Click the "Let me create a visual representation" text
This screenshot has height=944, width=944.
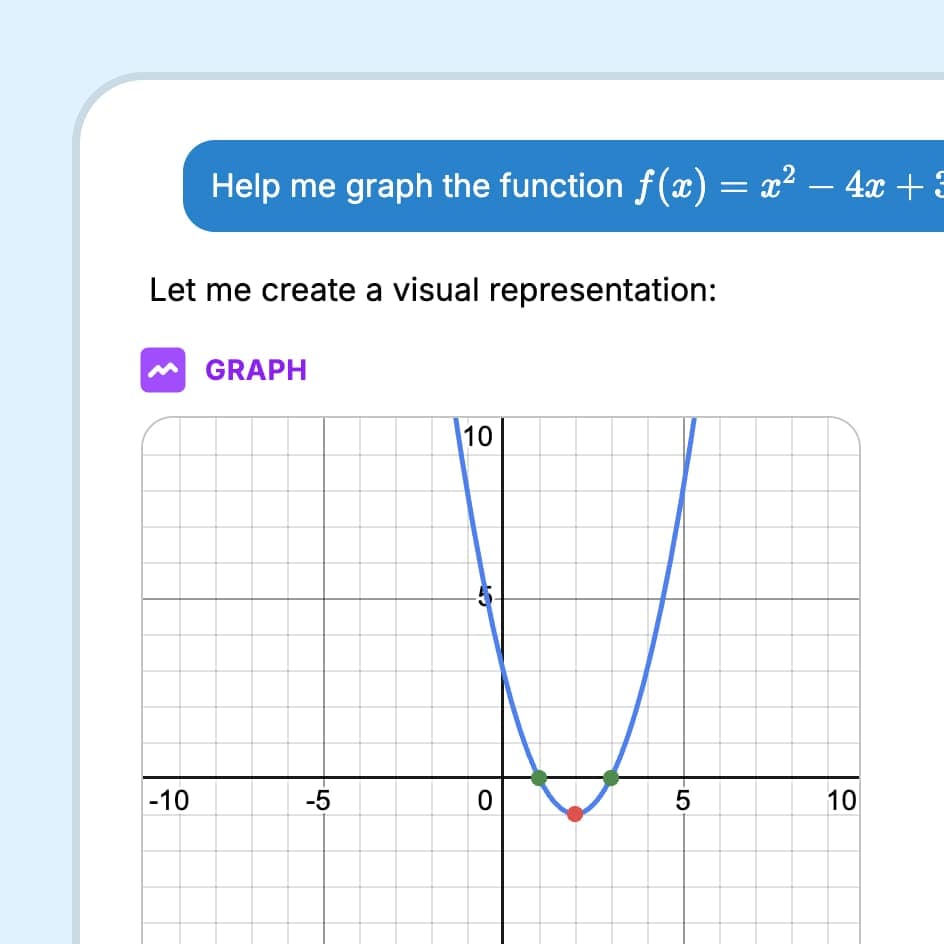pyautogui.click(x=432, y=290)
